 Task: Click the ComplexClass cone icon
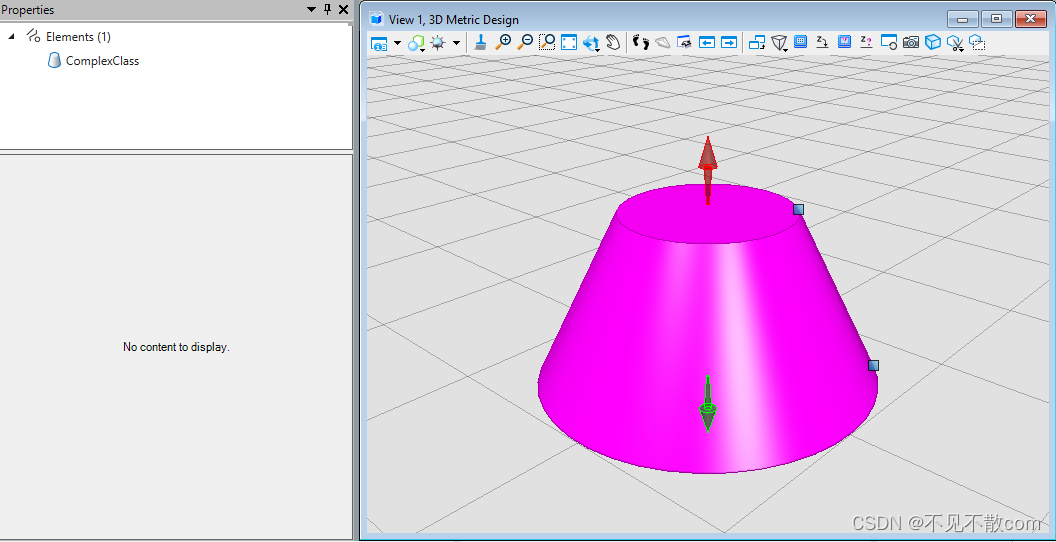55,61
